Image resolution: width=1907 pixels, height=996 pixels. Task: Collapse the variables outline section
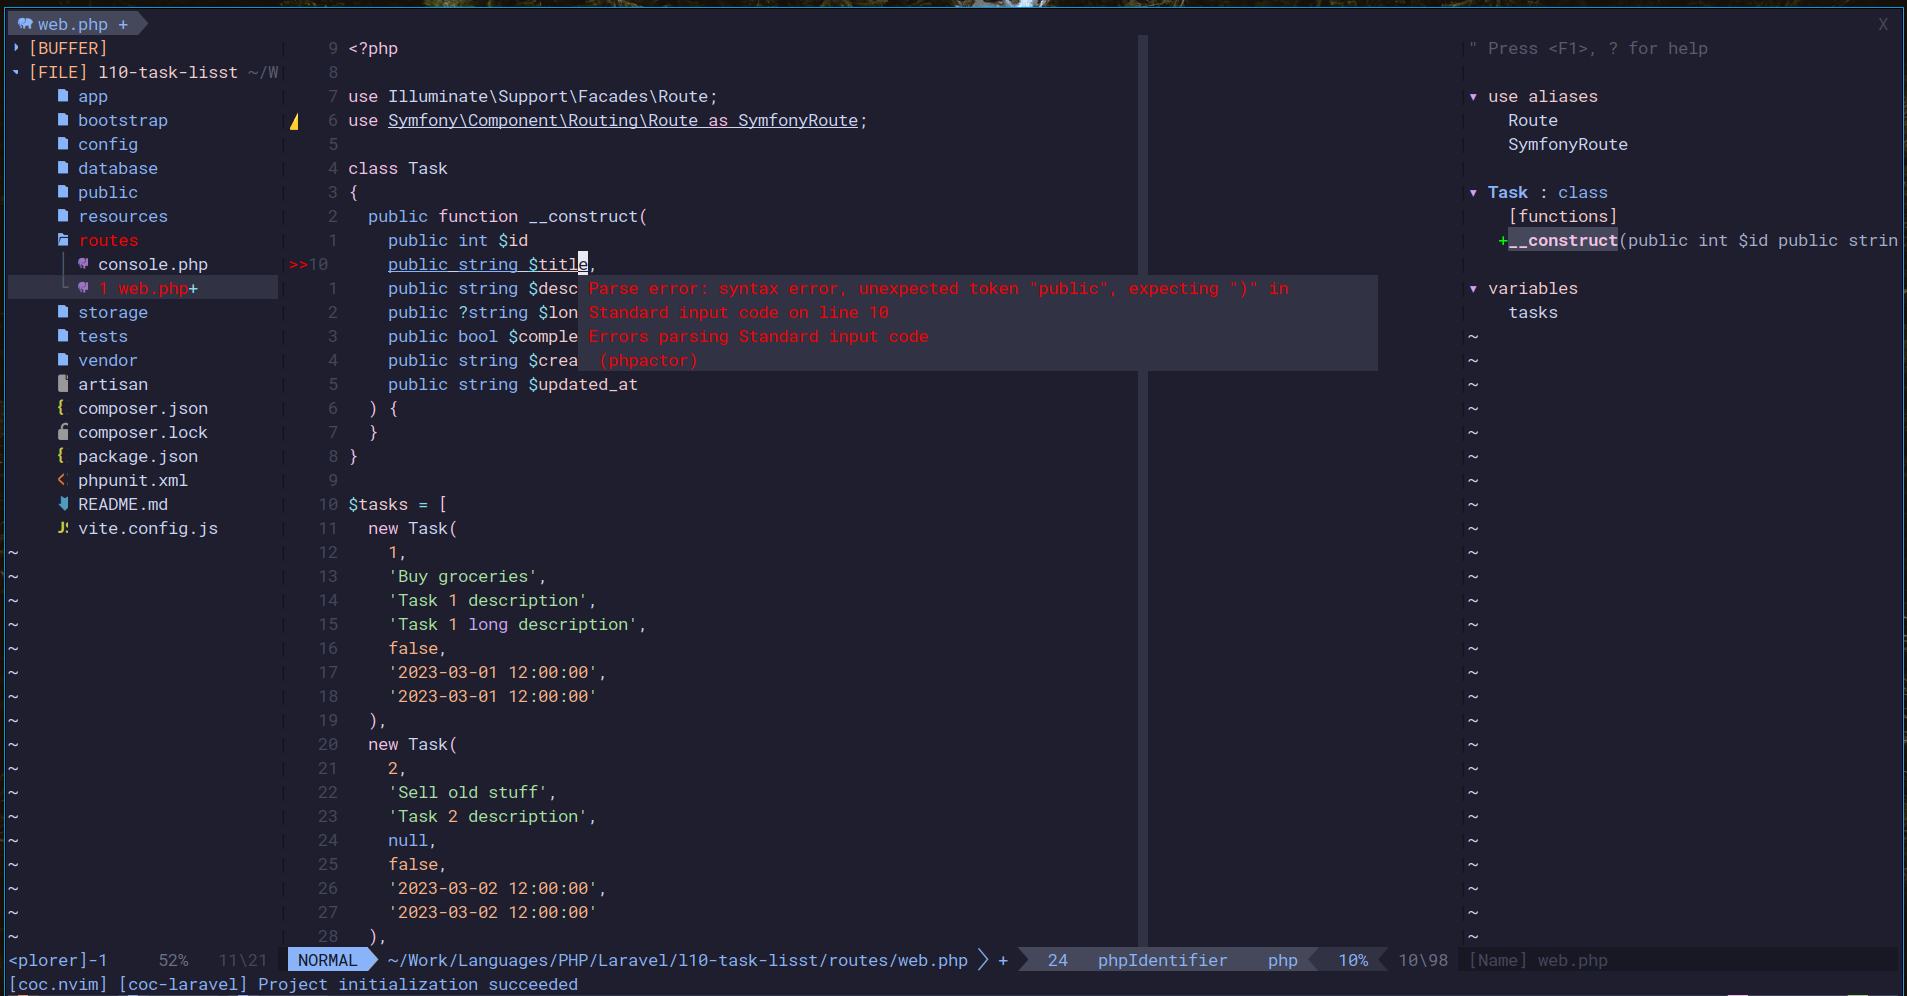1473,289
